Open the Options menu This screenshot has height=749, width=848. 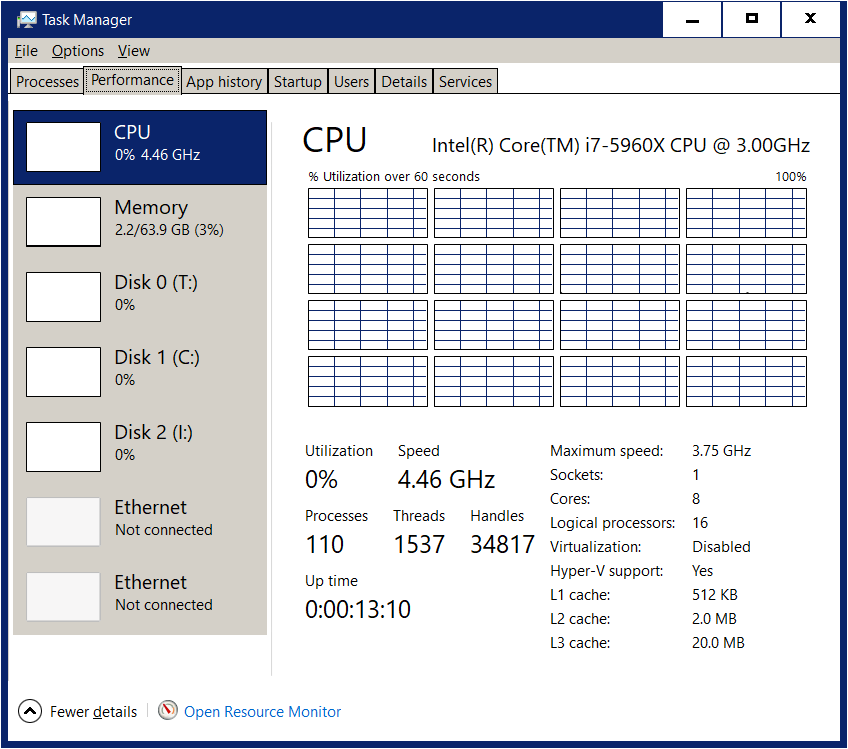coord(77,51)
